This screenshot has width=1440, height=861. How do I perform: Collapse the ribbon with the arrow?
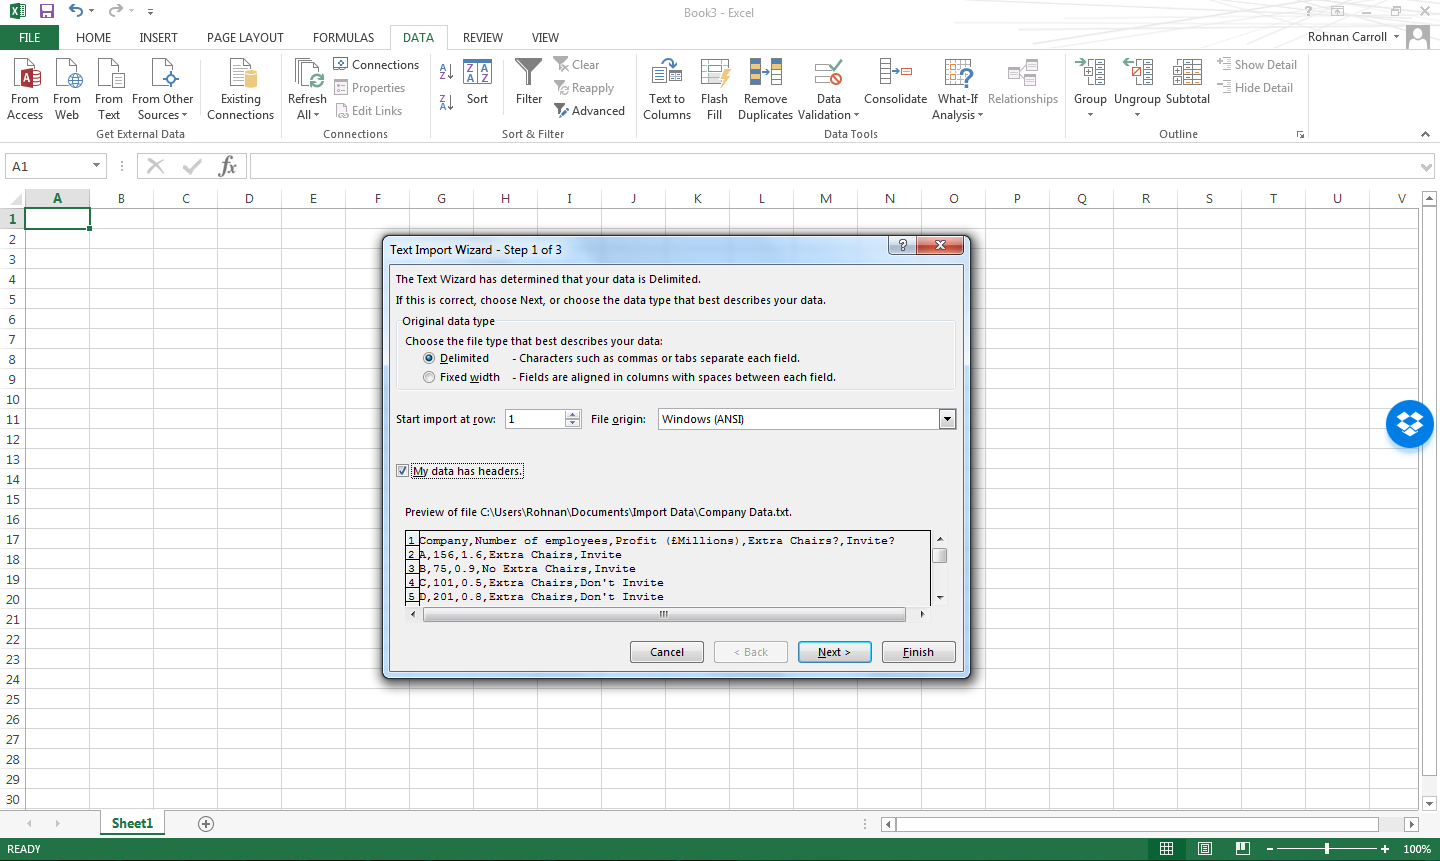(x=1425, y=134)
